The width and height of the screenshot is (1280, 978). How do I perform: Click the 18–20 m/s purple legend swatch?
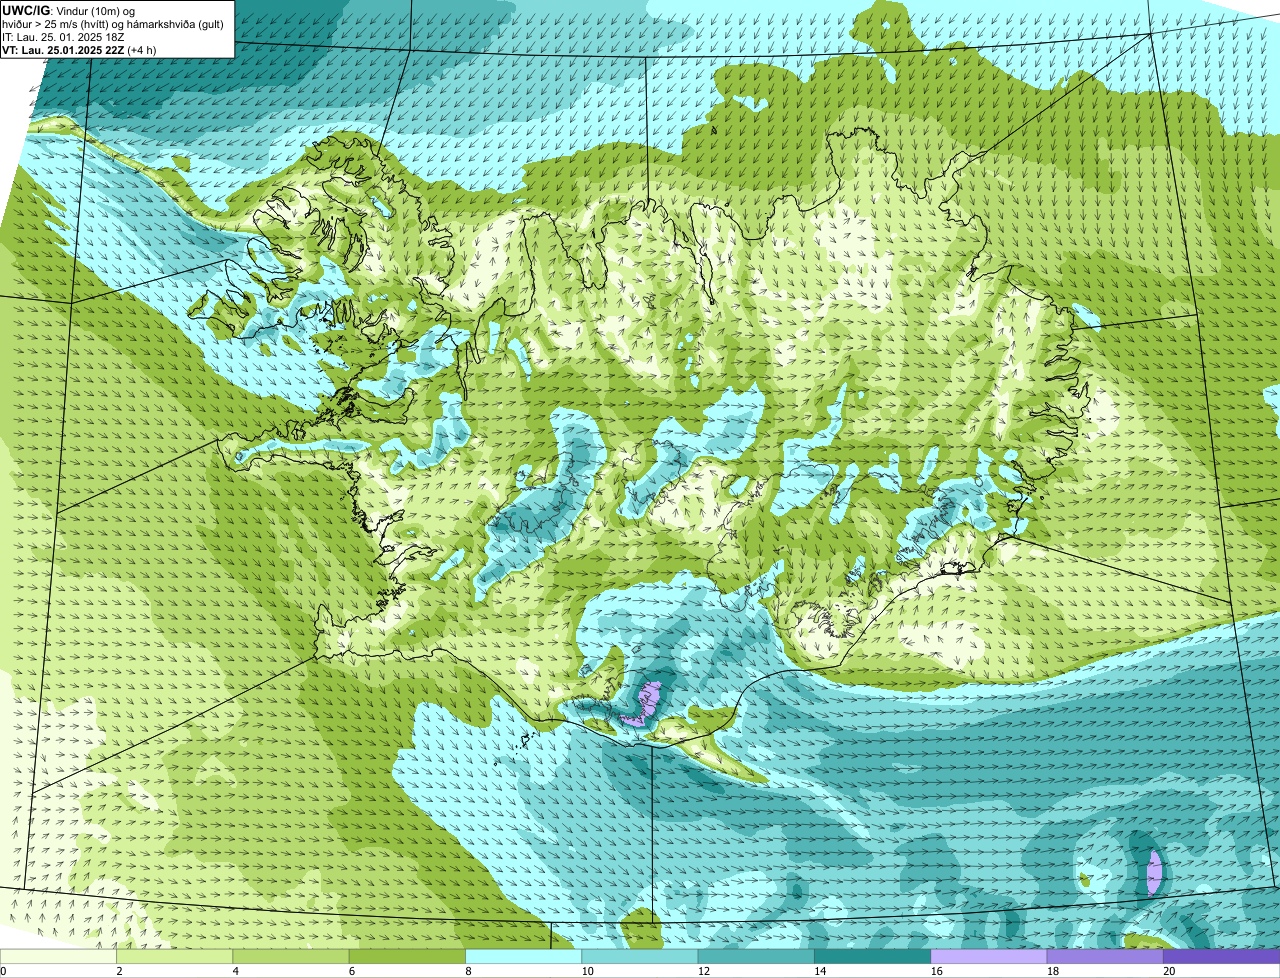click(1105, 956)
